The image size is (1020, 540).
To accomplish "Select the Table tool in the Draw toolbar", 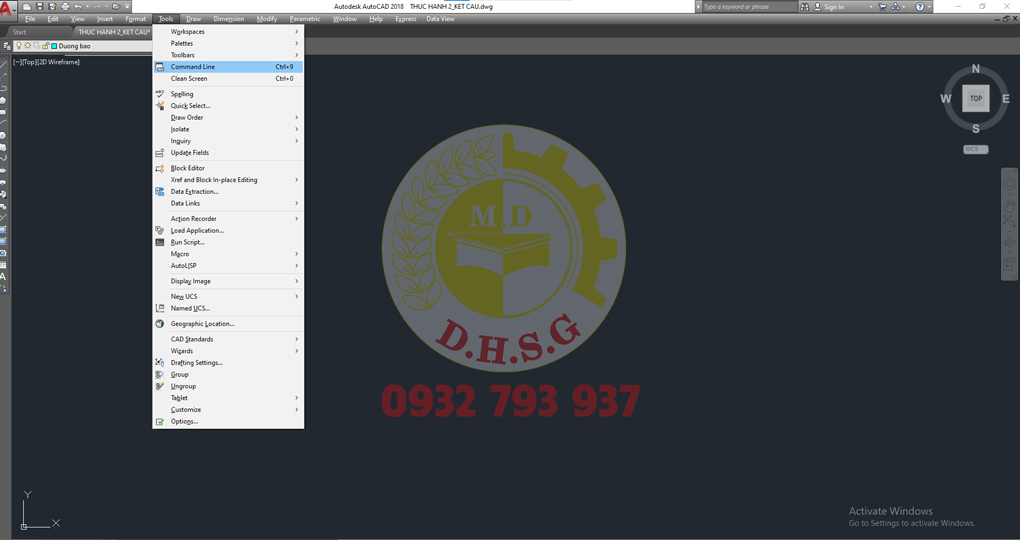I will pyautogui.click(x=3, y=265).
